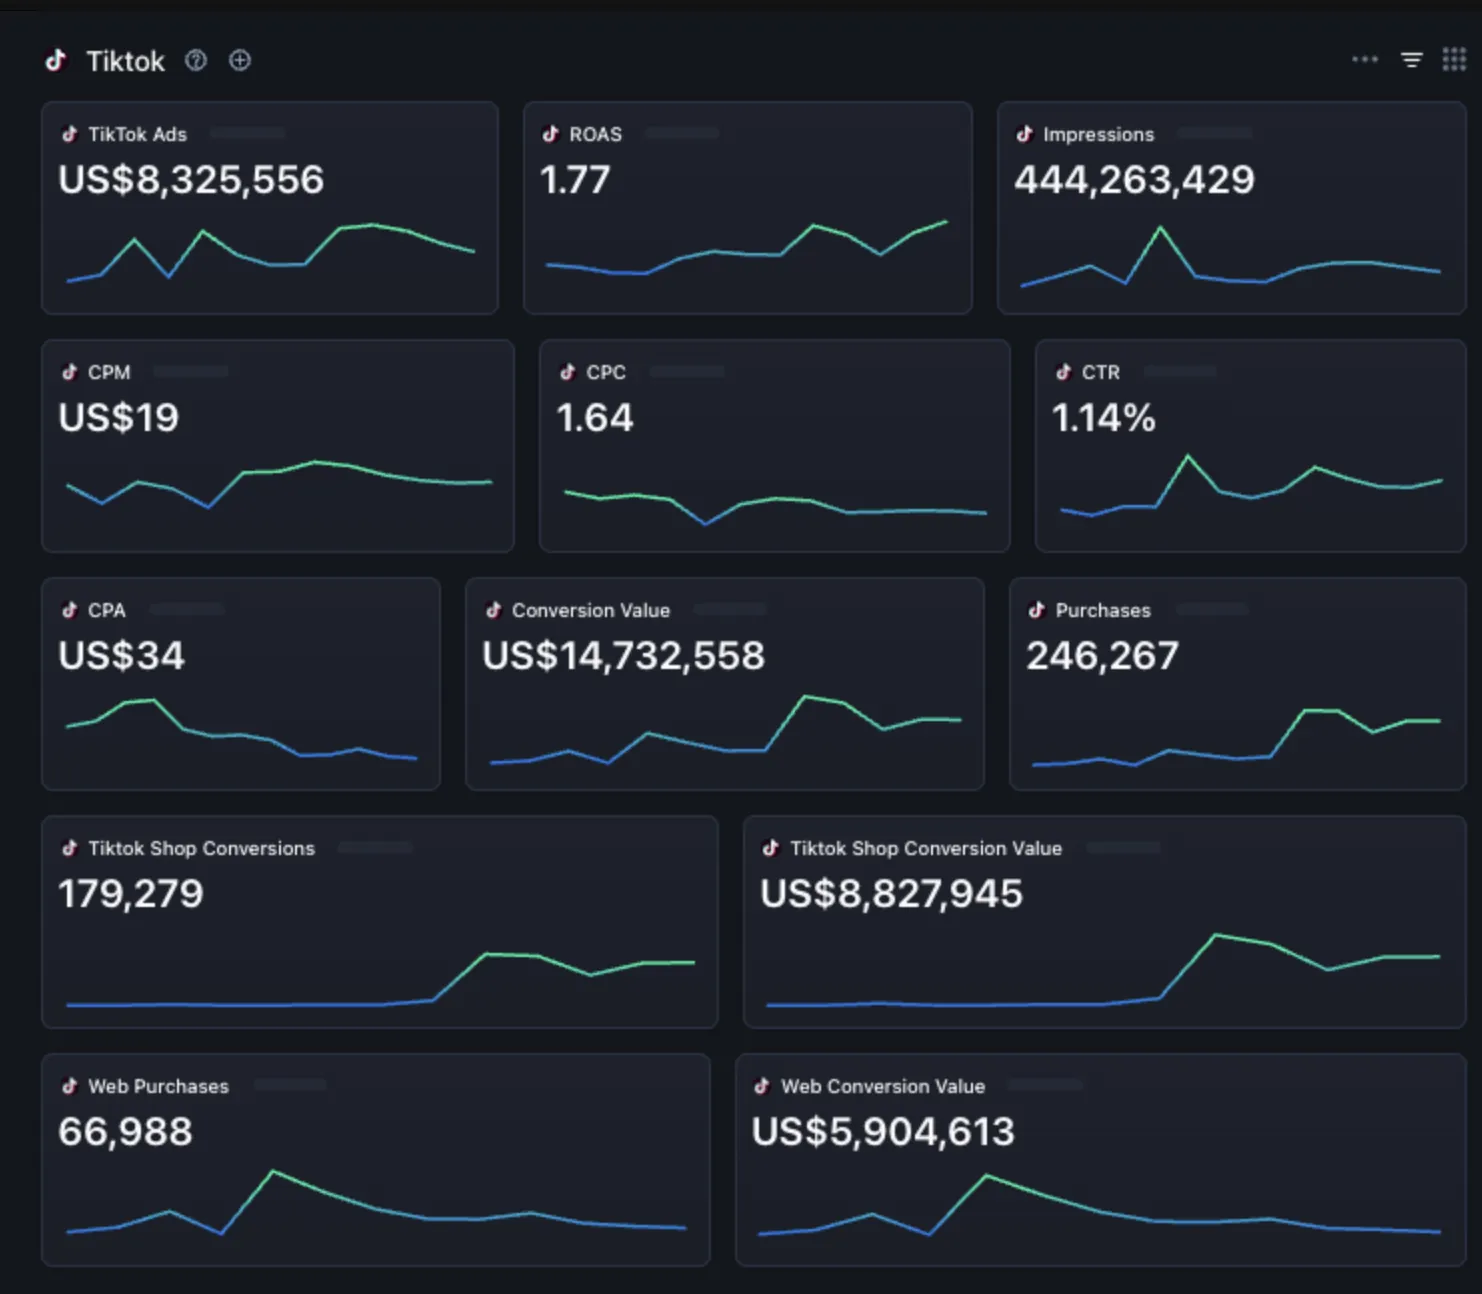Click the Web Purchases sparkline chart
This screenshot has height=1294, width=1482.
(376, 1203)
